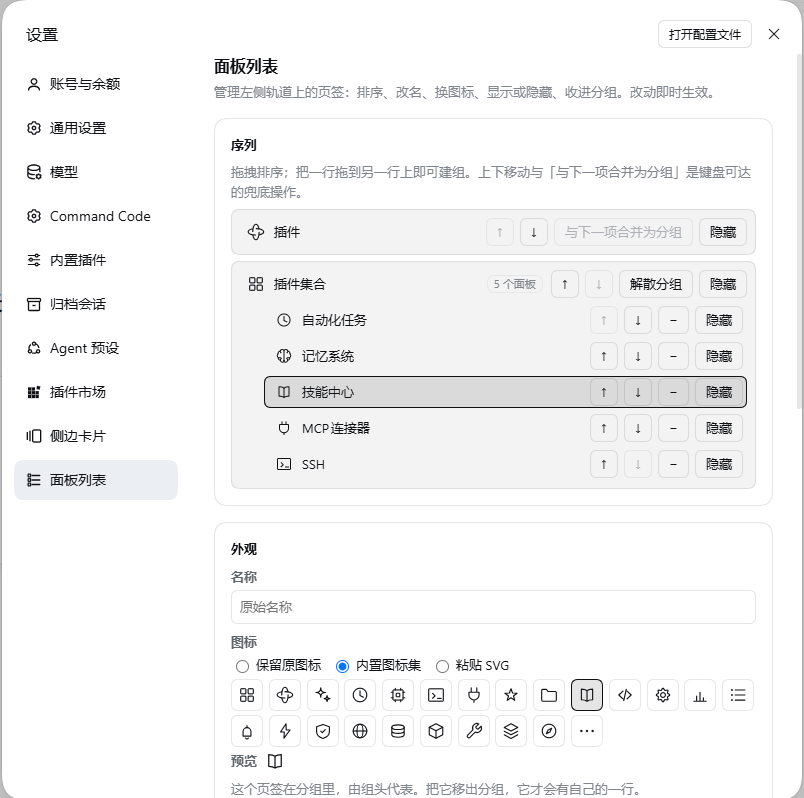This screenshot has width=804, height=798.
Task: Hide the MCP 连接器 panel
Action: click(x=718, y=428)
